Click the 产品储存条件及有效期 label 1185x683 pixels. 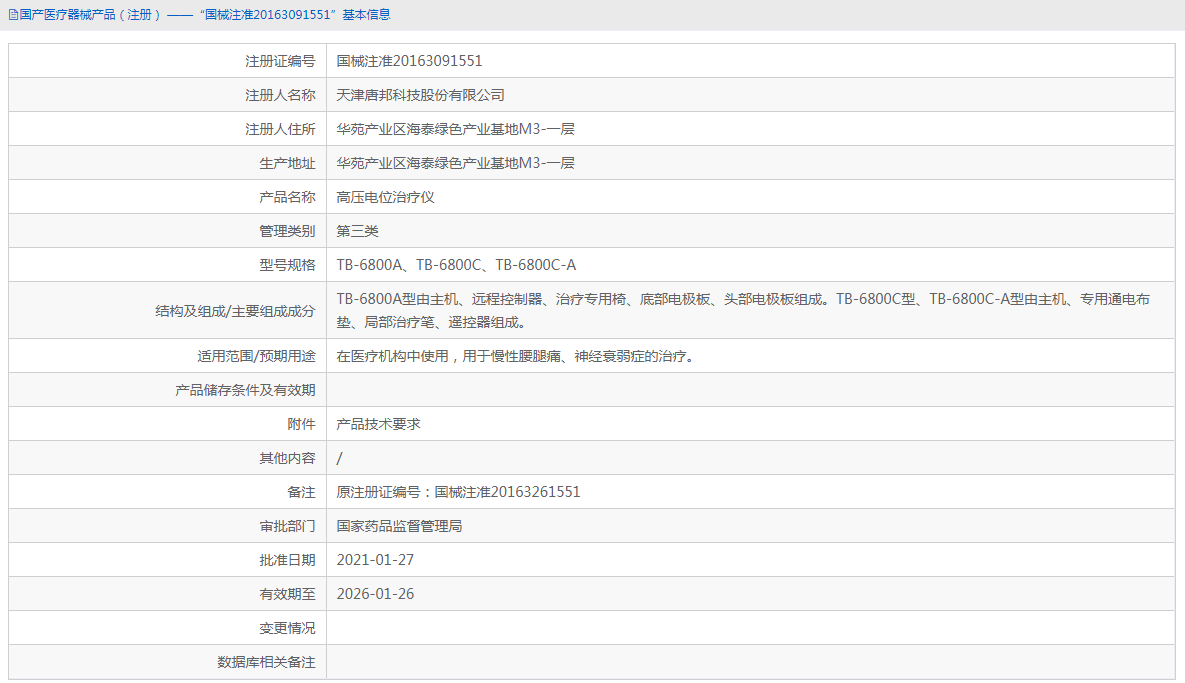click(x=246, y=390)
